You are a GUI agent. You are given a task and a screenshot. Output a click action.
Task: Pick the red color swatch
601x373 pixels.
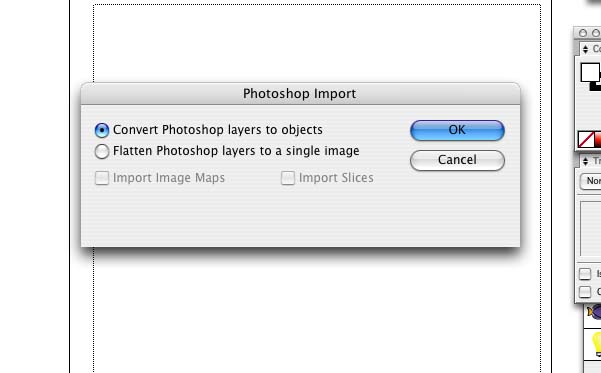pyautogui.click(x=598, y=139)
